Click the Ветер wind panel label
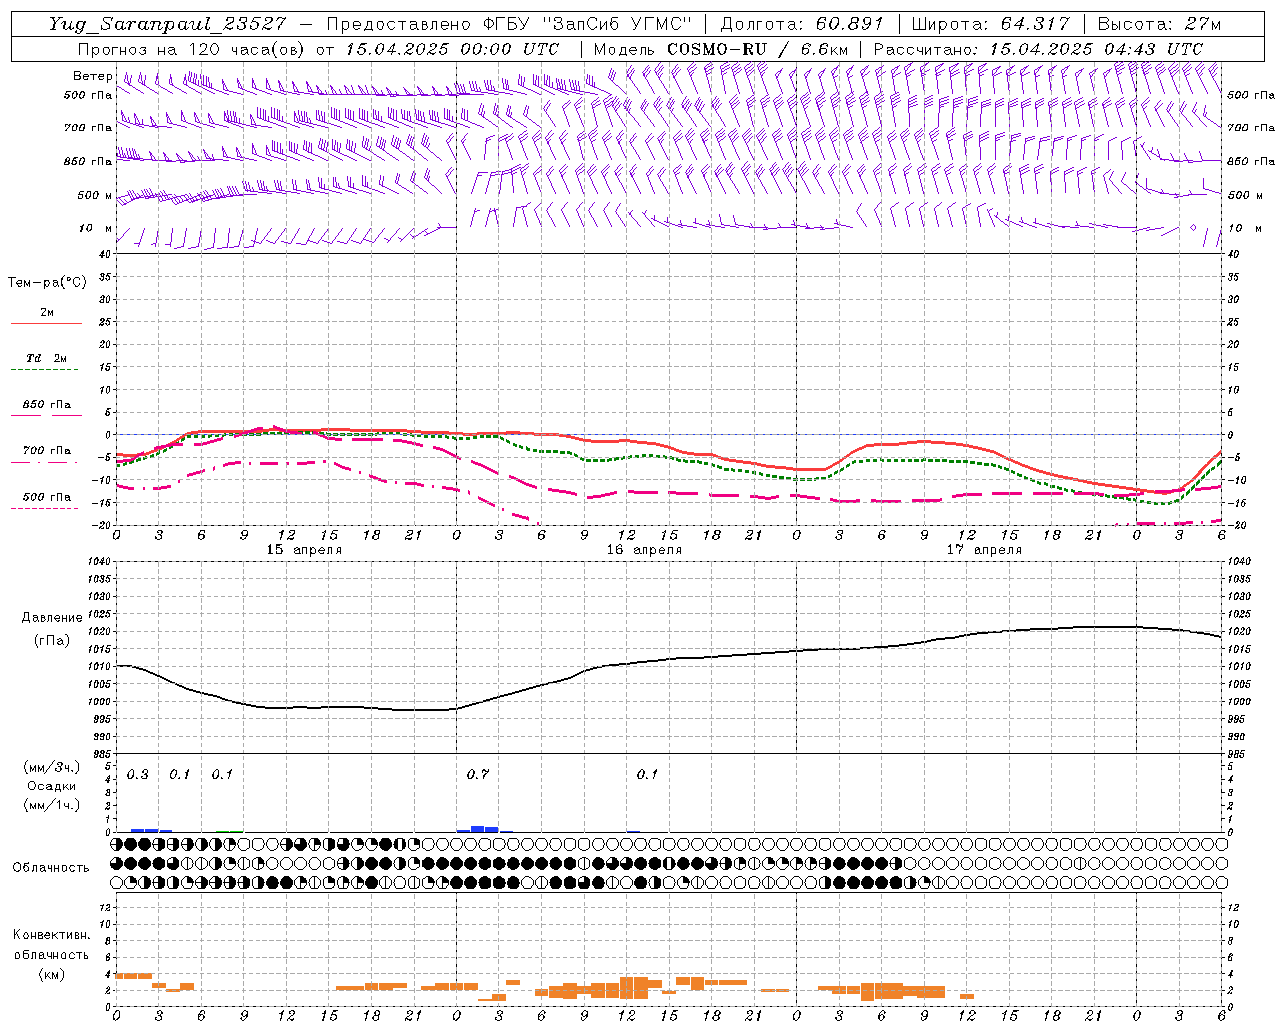Image resolution: width=1280 pixels, height=1024 pixels. tap(92, 76)
